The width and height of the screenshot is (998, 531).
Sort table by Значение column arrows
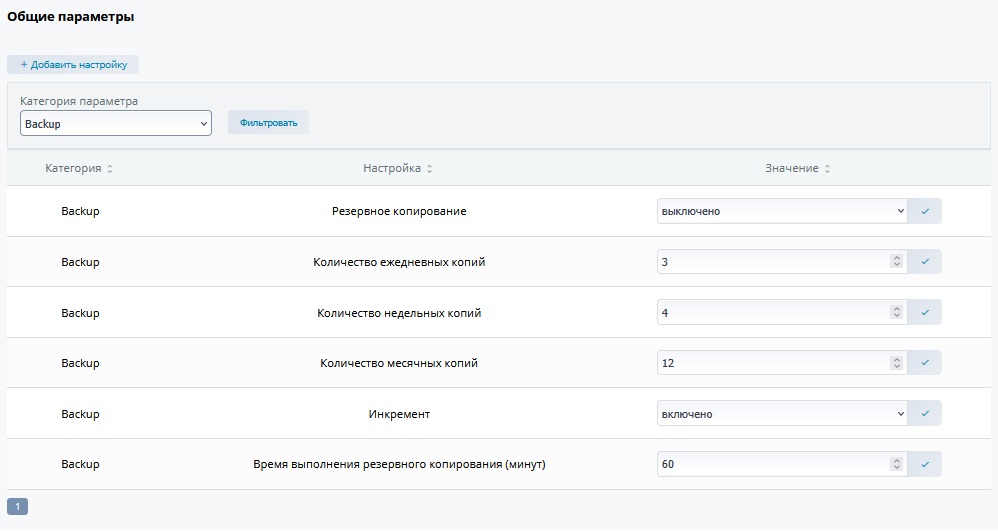coord(827,169)
